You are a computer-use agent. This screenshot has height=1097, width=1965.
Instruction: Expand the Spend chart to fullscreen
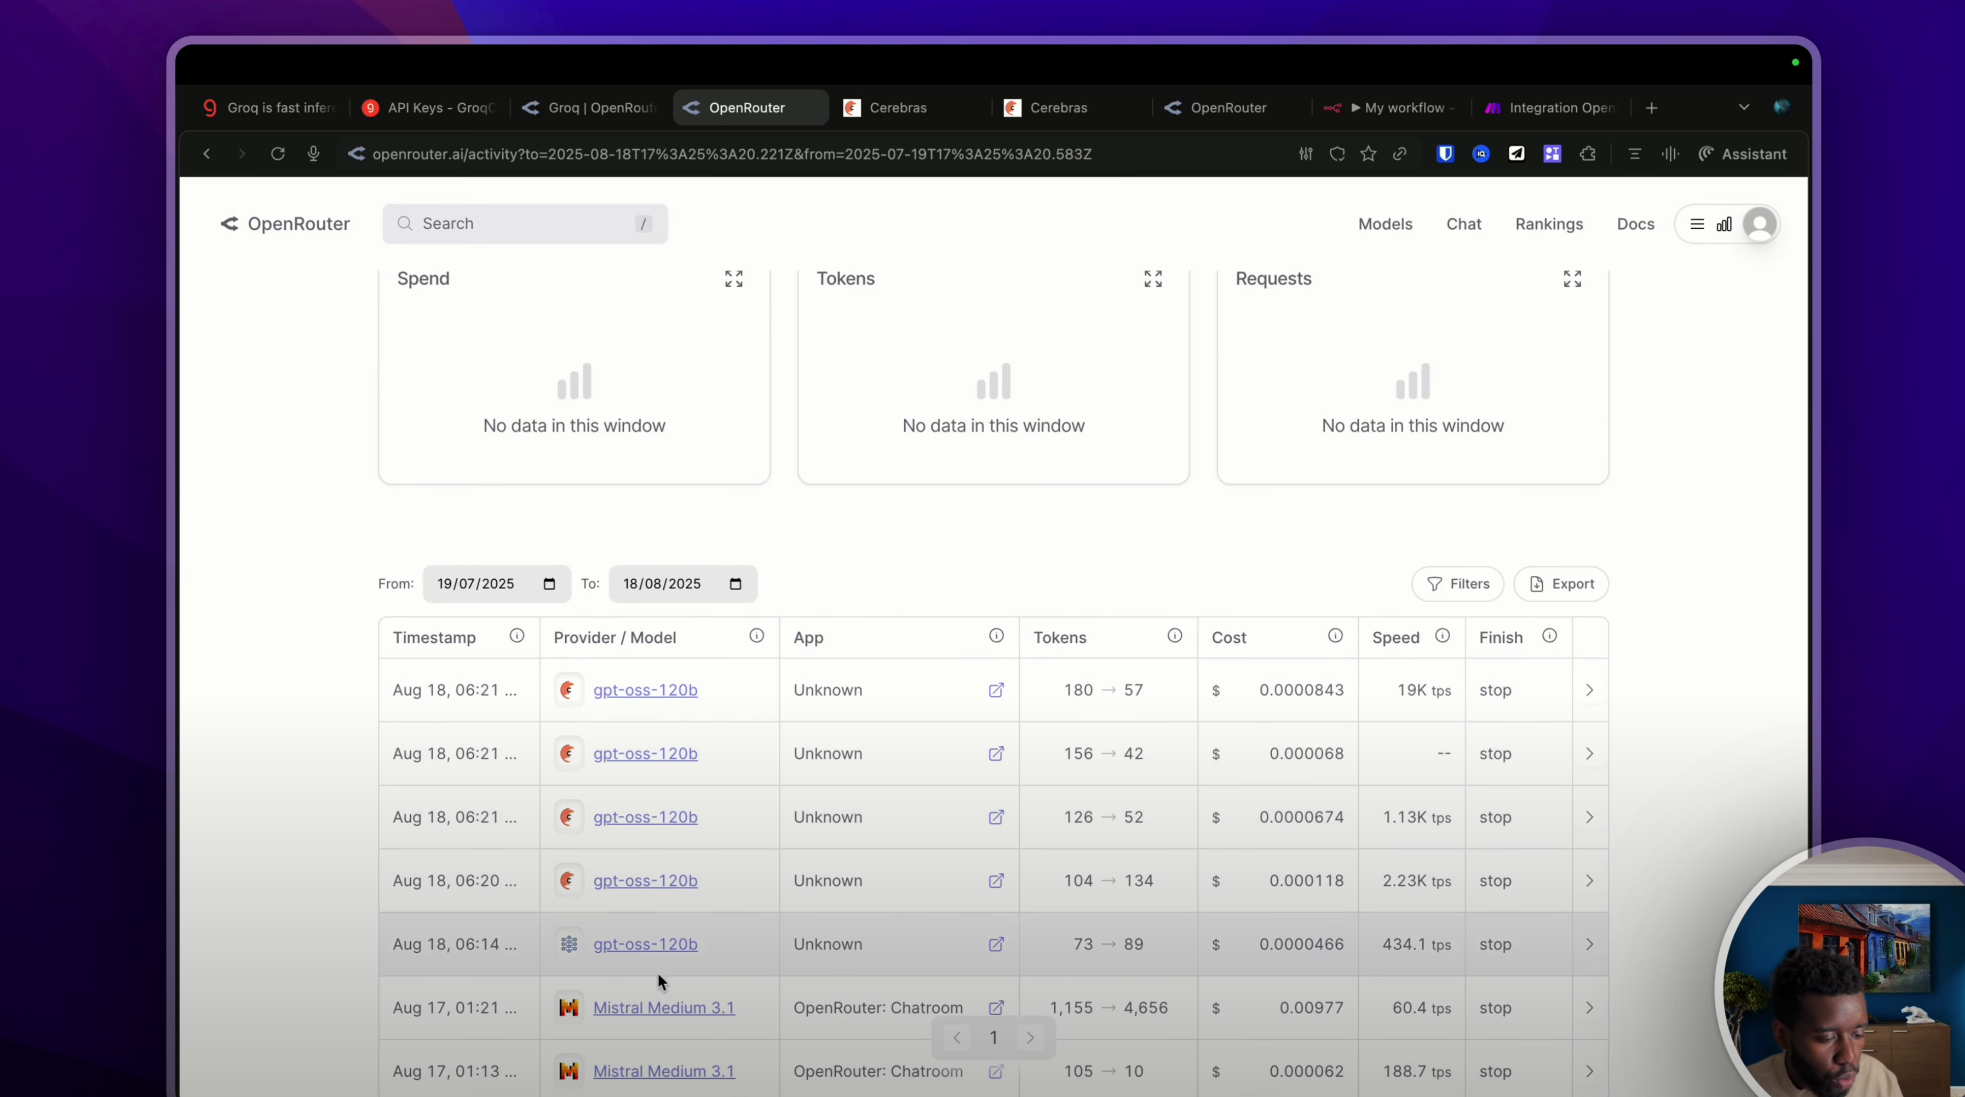pos(734,279)
